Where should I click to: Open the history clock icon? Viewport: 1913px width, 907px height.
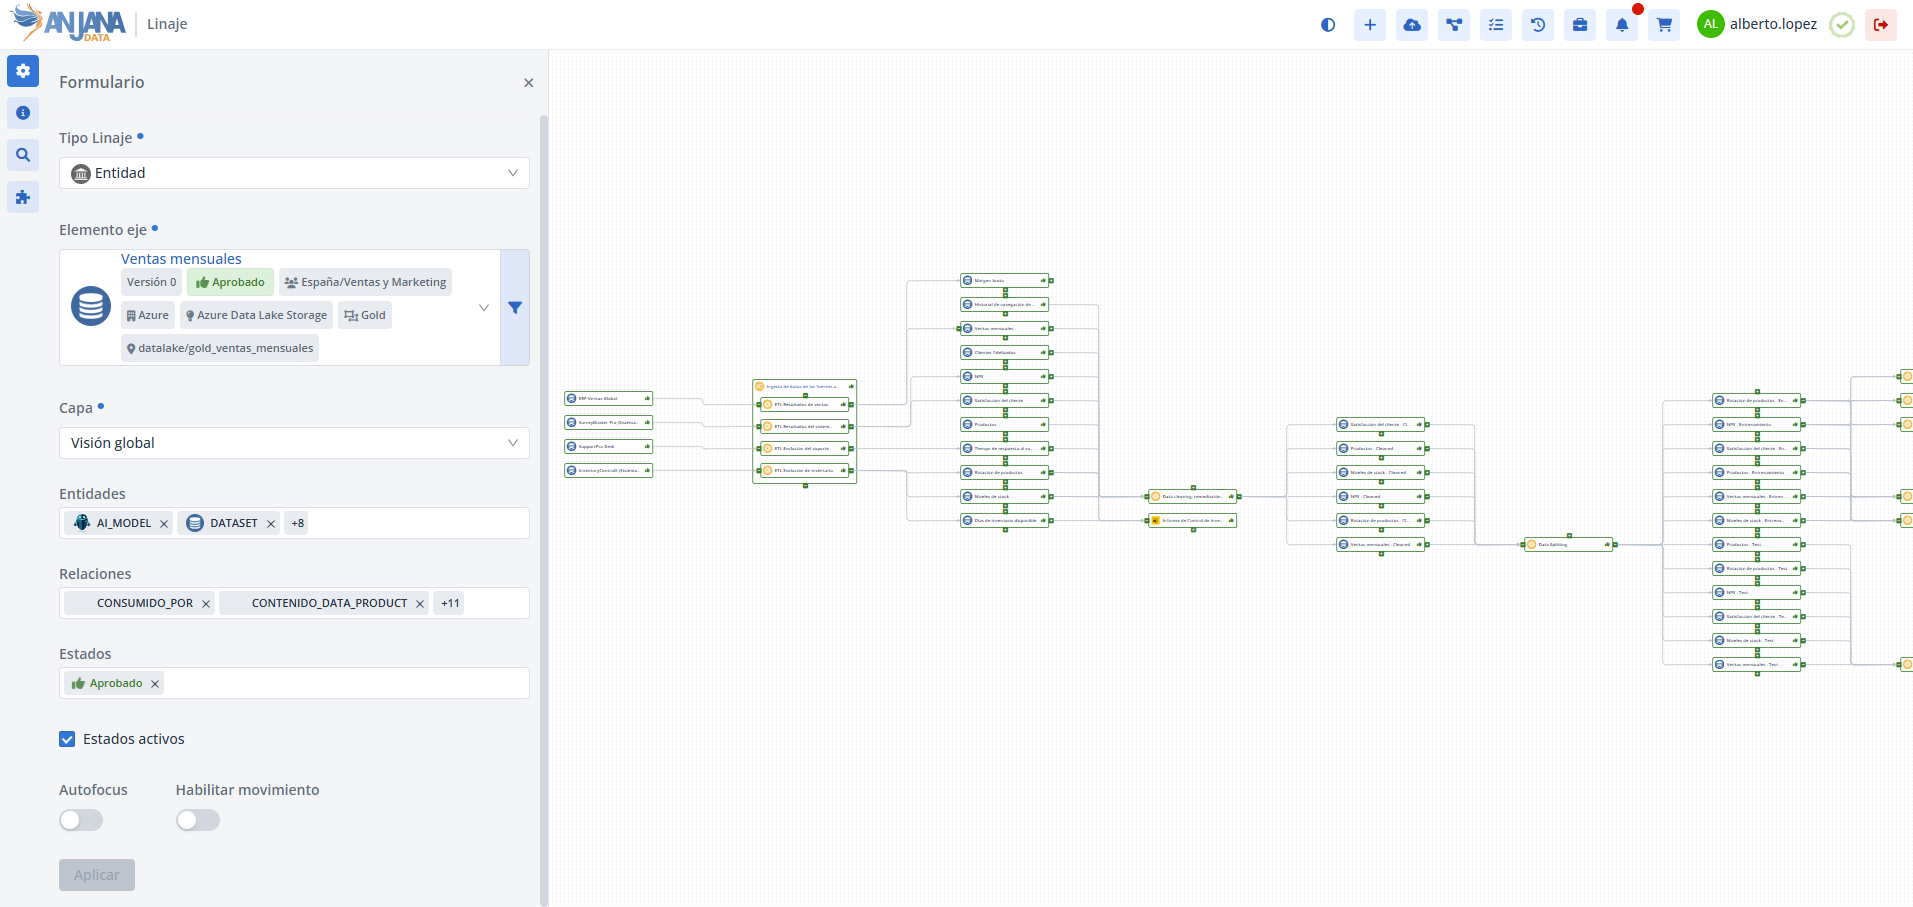[x=1538, y=25]
